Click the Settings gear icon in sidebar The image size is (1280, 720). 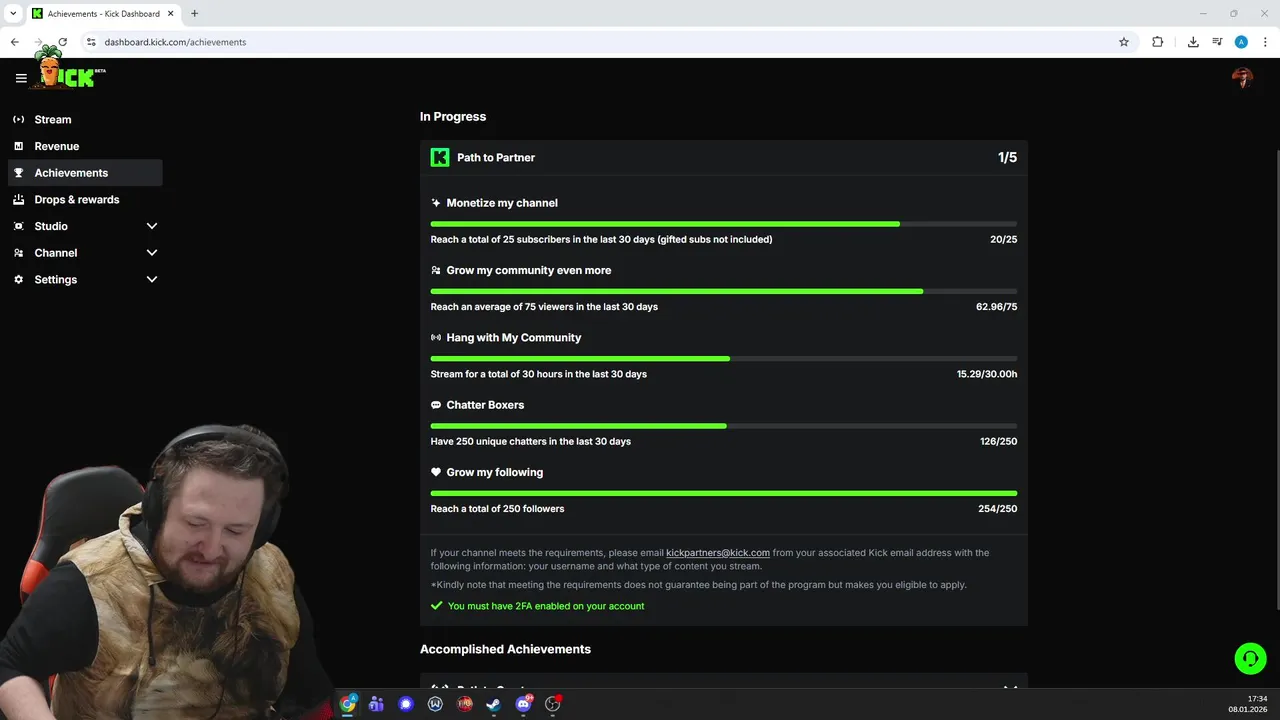(18, 279)
